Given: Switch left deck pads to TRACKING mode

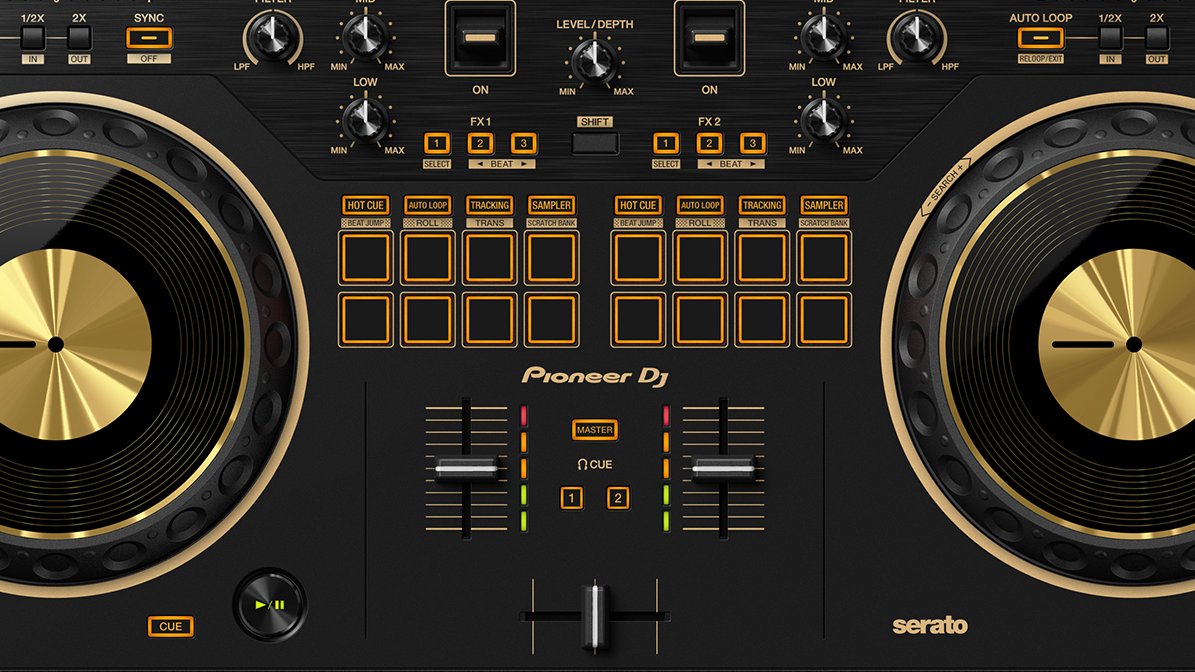Looking at the screenshot, I should click(x=489, y=206).
